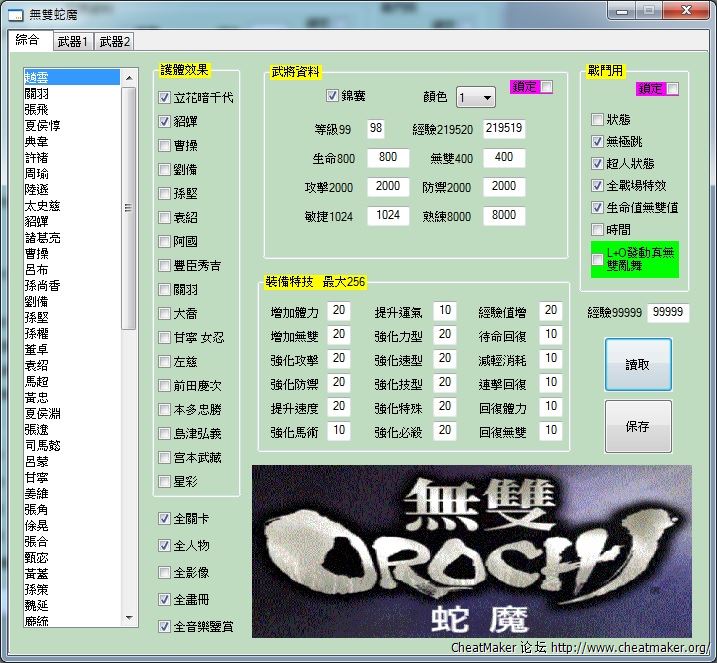The image size is (717, 663).
Task: Select 呂布 from the character list
Action: (x=36, y=270)
